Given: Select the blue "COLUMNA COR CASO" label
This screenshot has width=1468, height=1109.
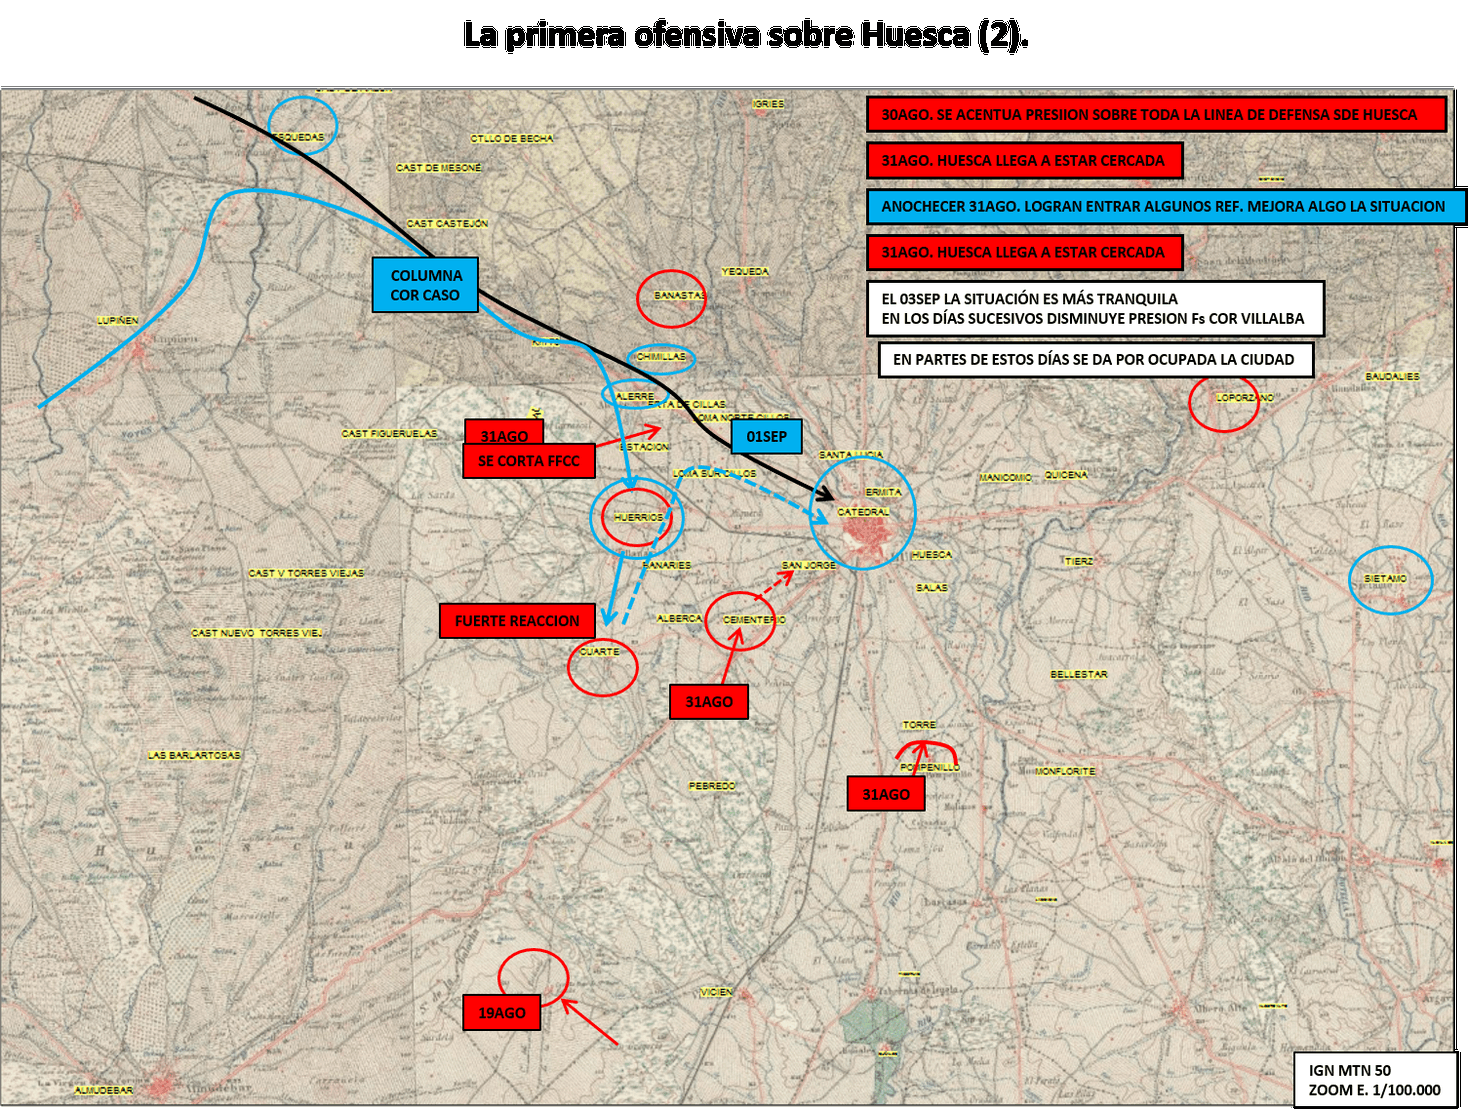Looking at the screenshot, I should point(425,285).
